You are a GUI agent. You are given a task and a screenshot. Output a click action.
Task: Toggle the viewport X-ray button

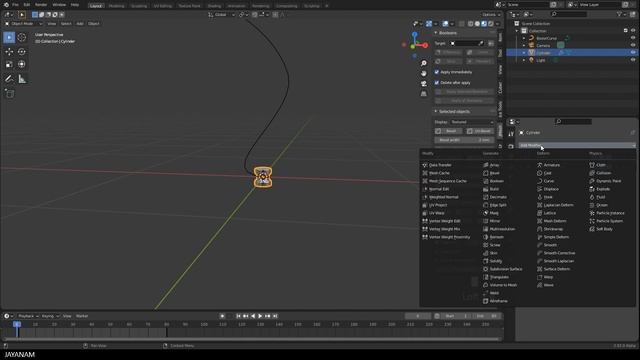coord(462,24)
